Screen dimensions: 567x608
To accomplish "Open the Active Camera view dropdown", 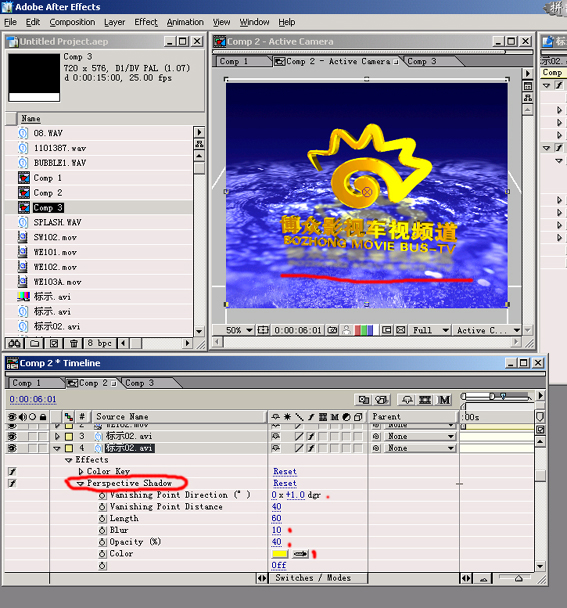I will tap(487, 330).
